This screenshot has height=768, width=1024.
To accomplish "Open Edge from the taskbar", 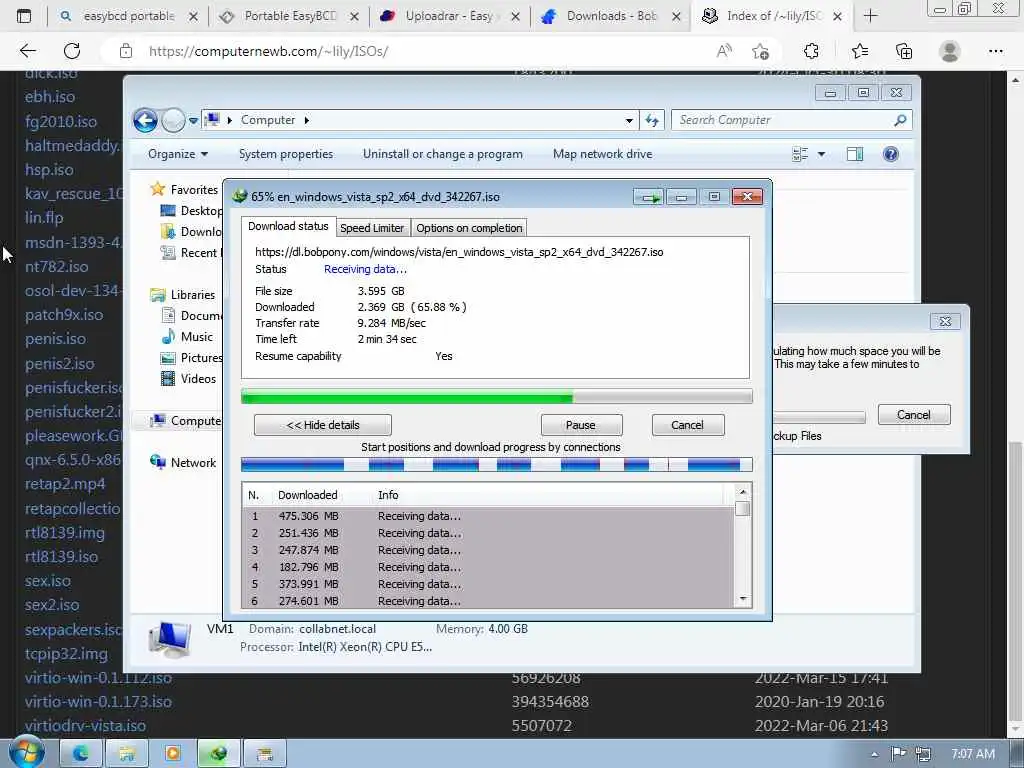I will (80, 754).
